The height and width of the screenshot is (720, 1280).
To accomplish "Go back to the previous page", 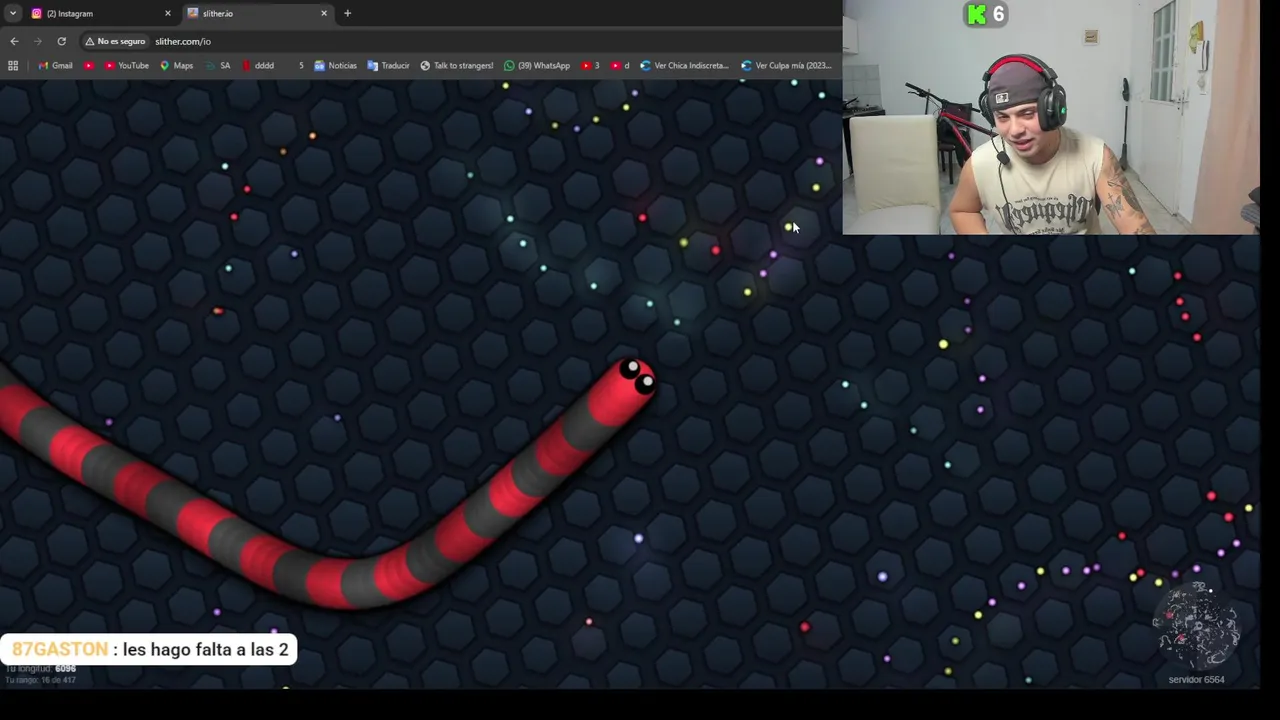I will point(14,41).
